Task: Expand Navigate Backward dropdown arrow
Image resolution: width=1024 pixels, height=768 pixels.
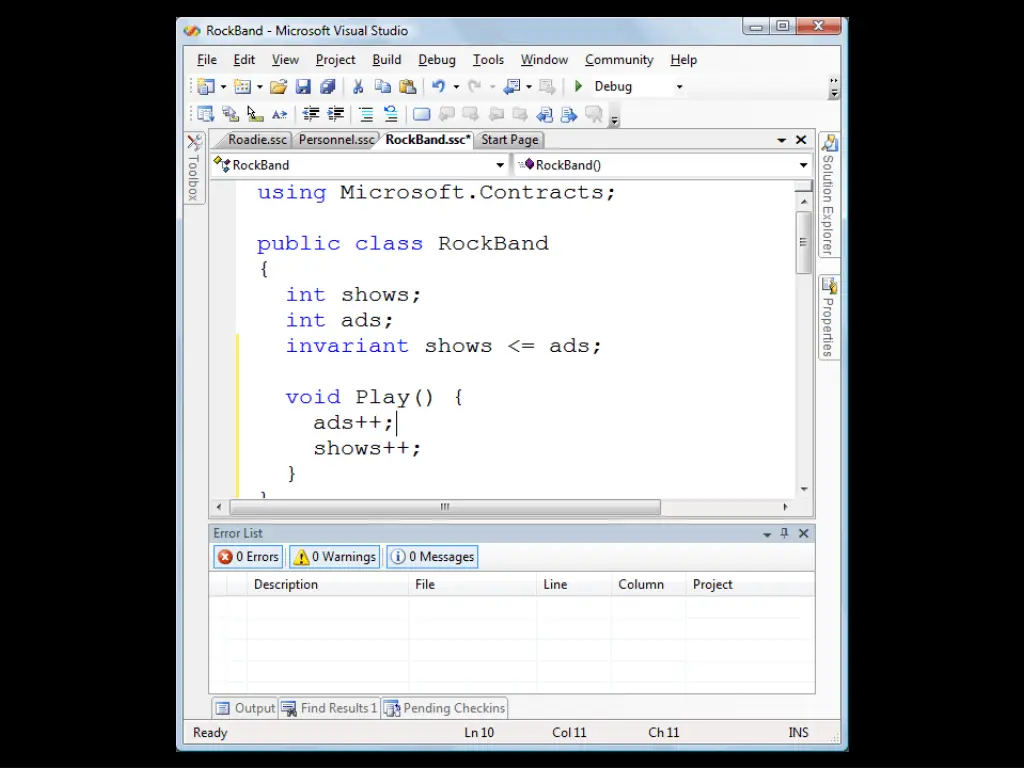Action: coord(529,86)
